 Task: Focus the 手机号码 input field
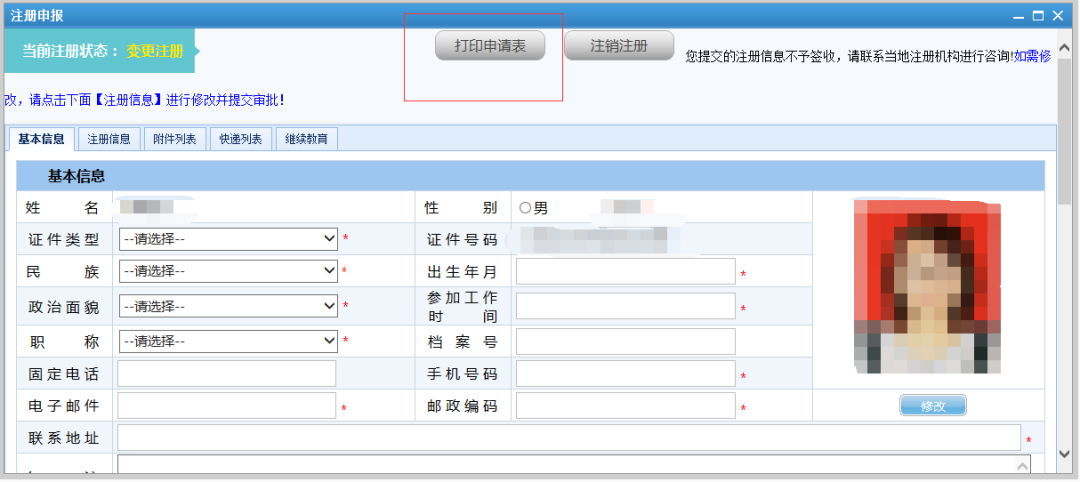(625, 374)
